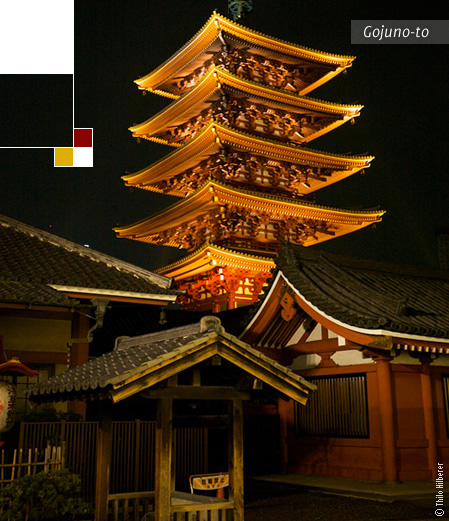449x521 pixels.
Task: Select the dark red color square
Action: coord(83,138)
